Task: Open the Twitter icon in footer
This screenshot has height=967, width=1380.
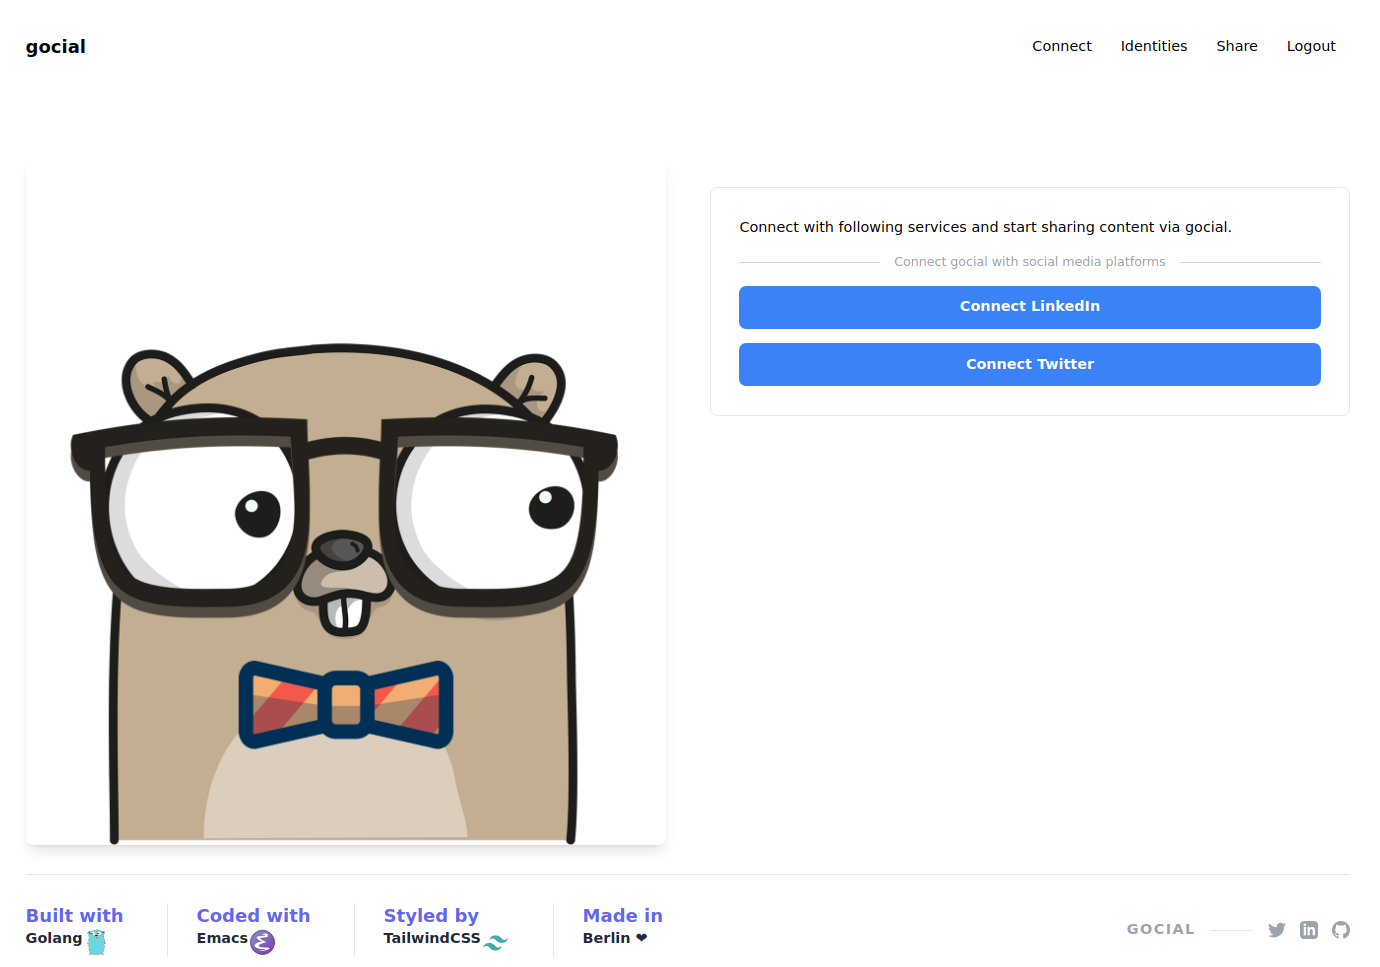Action: [1277, 930]
